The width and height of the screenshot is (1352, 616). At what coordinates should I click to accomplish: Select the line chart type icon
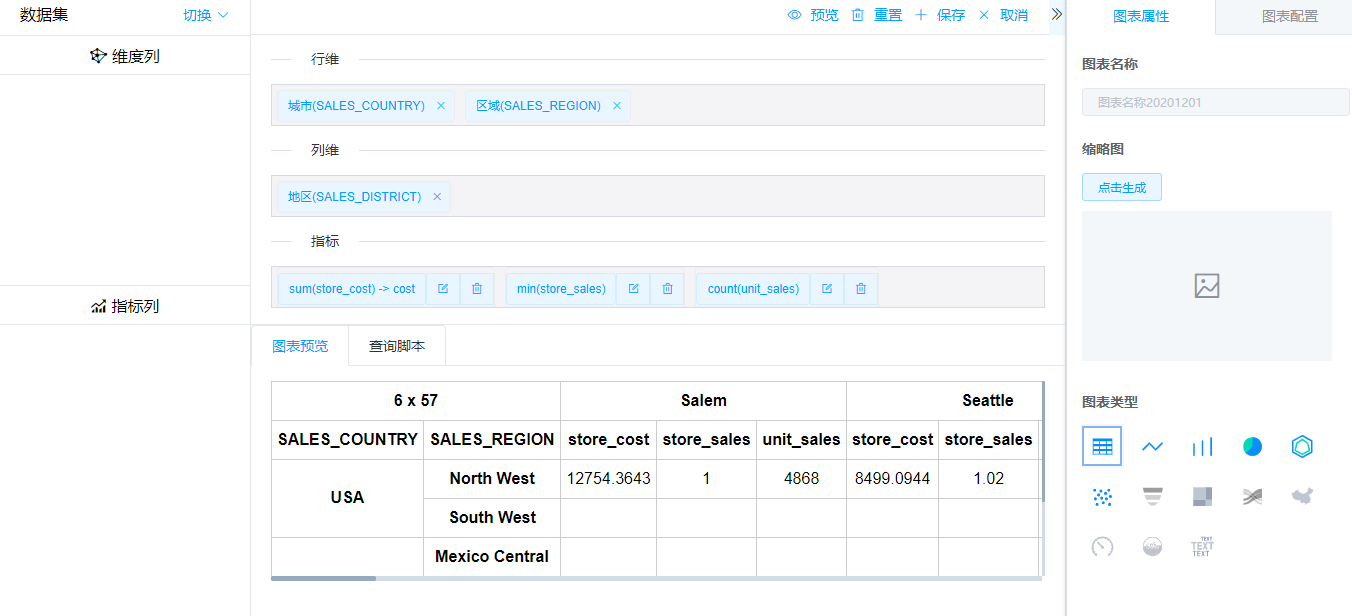click(1152, 446)
